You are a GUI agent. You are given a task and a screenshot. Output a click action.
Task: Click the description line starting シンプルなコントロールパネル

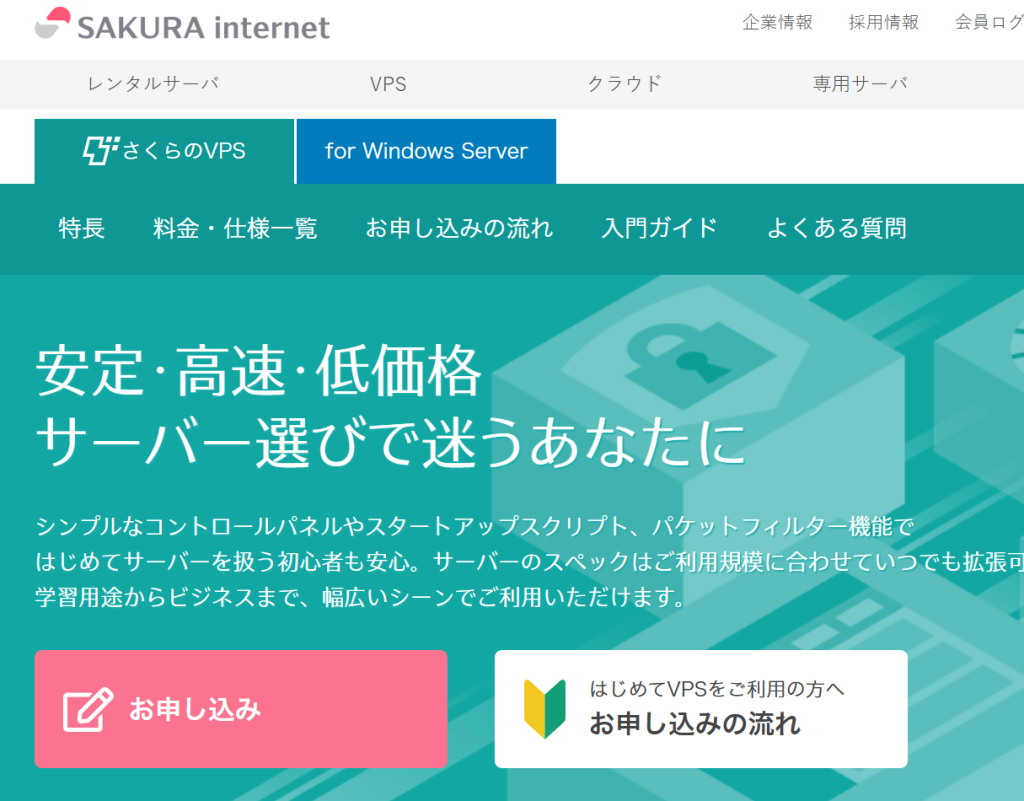pyautogui.click(x=475, y=526)
